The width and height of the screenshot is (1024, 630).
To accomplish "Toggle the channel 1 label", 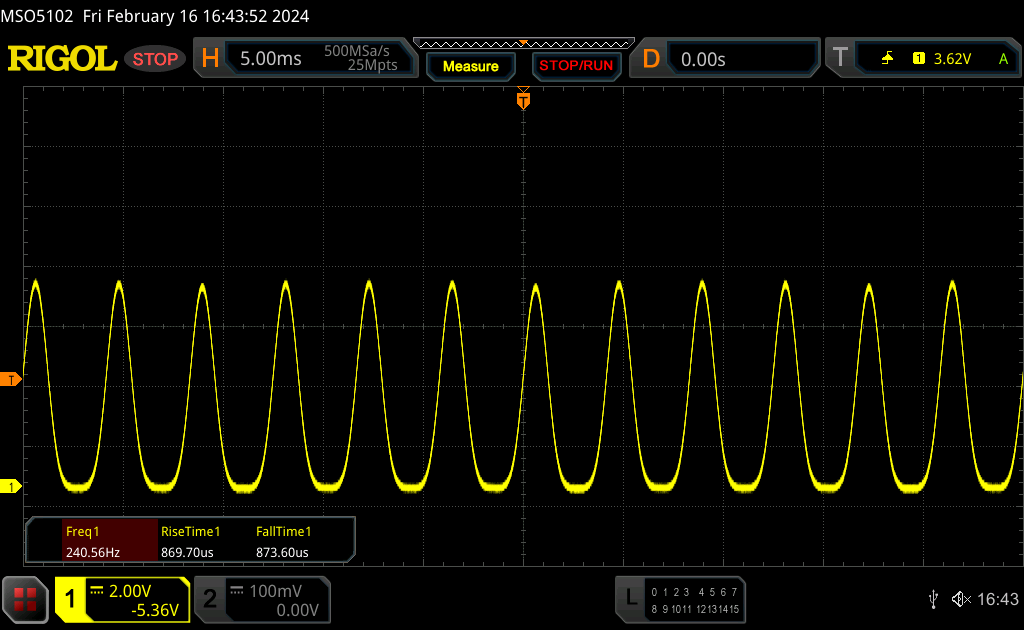I will [x=70, y=599].
